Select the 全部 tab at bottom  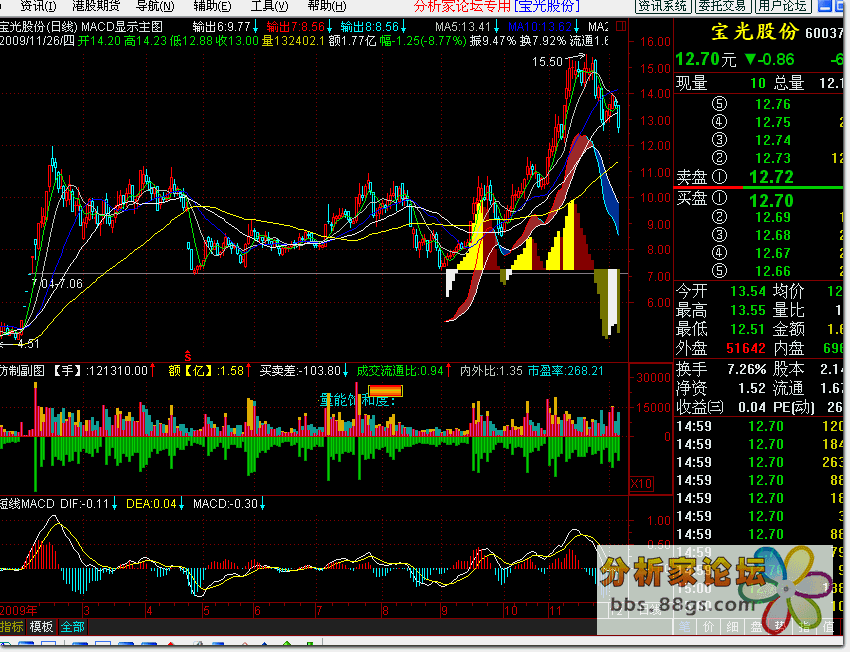point(72,627)
